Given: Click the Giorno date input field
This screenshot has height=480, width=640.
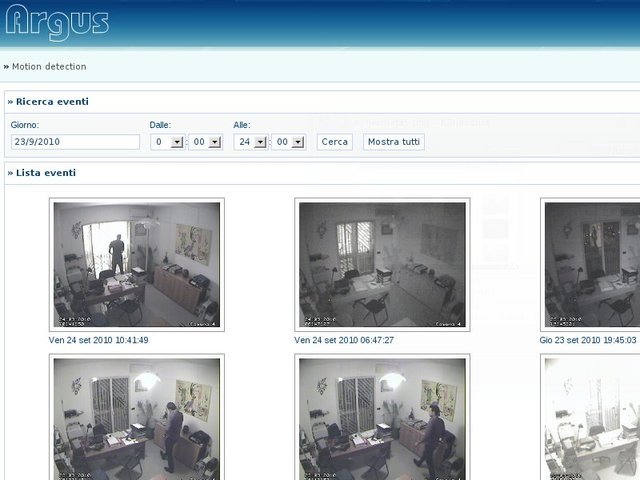Looking at the screenshot, I should [76, 142].
